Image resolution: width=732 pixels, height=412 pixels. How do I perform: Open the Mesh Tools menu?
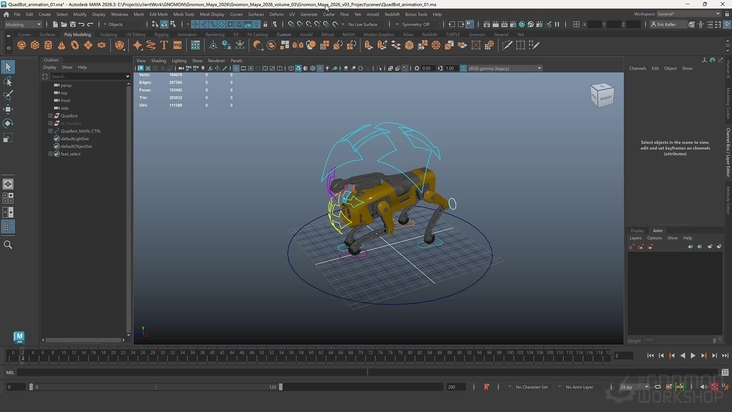(184, 14)
